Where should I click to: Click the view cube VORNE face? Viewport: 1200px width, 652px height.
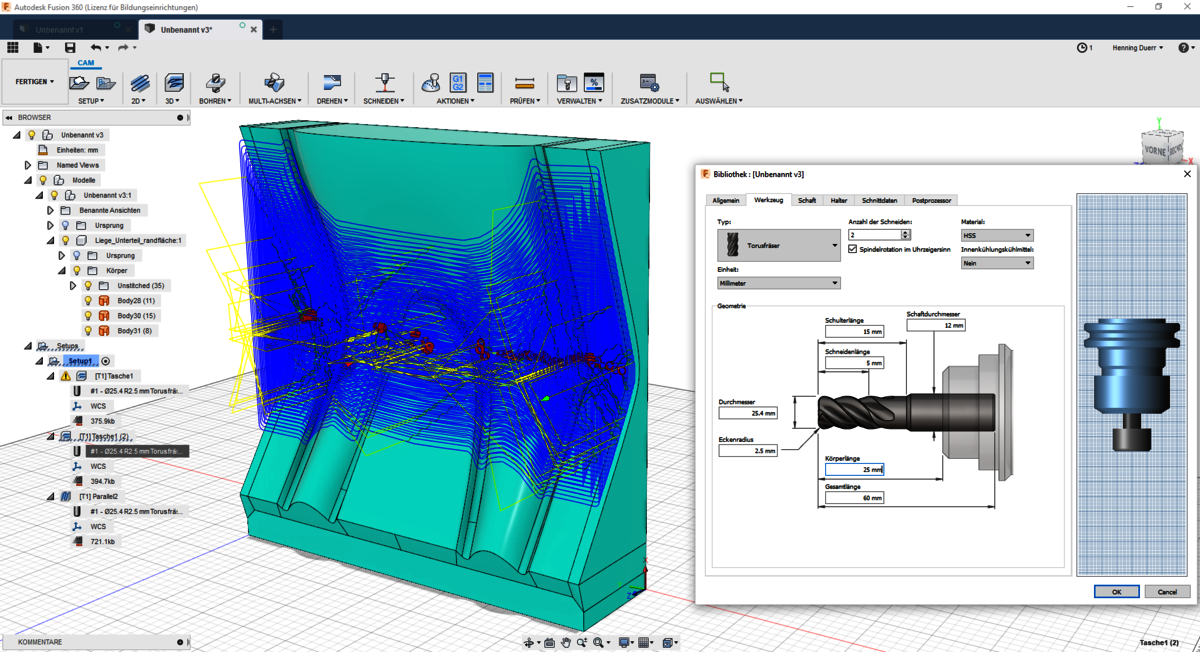[1156, 147]
